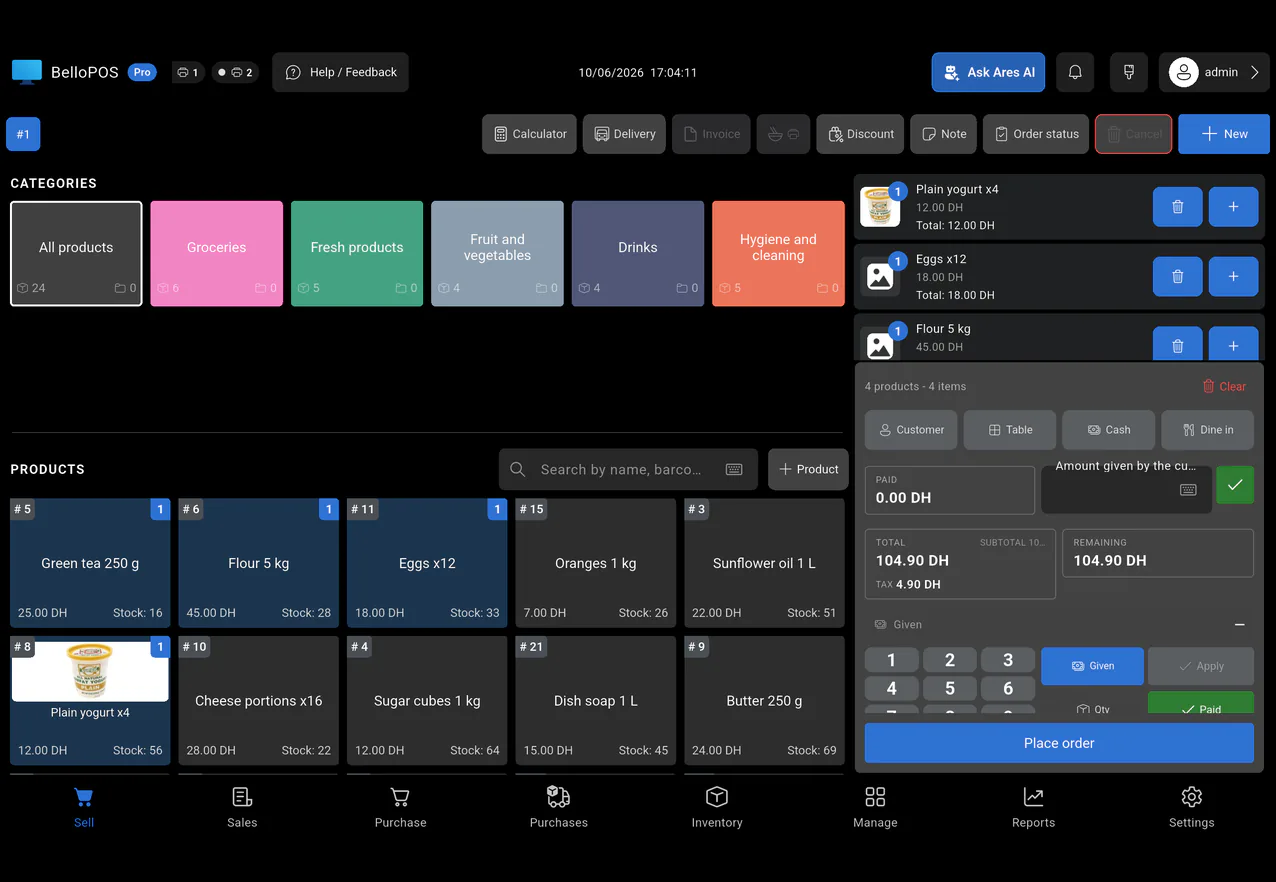Click the plus button on Flour 5 kg cart line
The height and width of the screenshot is (882, 1276).
click(1234, 344)
